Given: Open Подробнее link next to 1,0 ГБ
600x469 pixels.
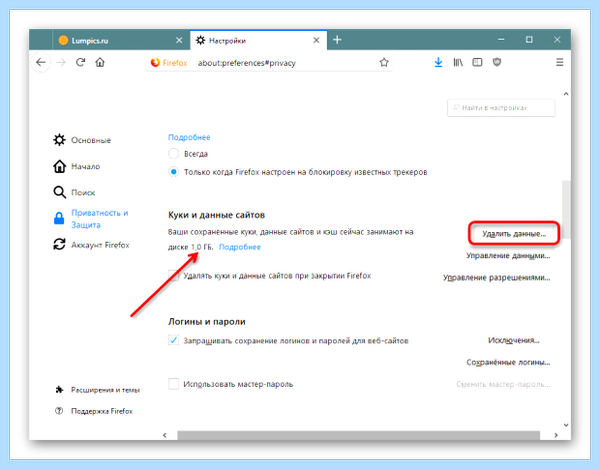Looking at the screenshot, I should (x=240, y=247).
